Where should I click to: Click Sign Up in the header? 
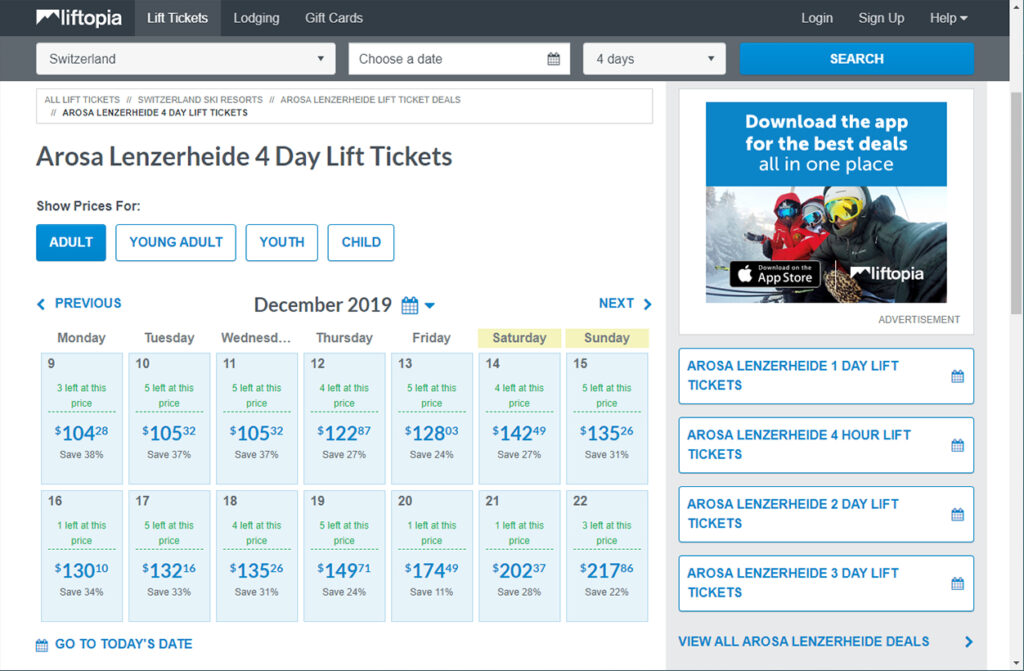(x=881, y=18)
